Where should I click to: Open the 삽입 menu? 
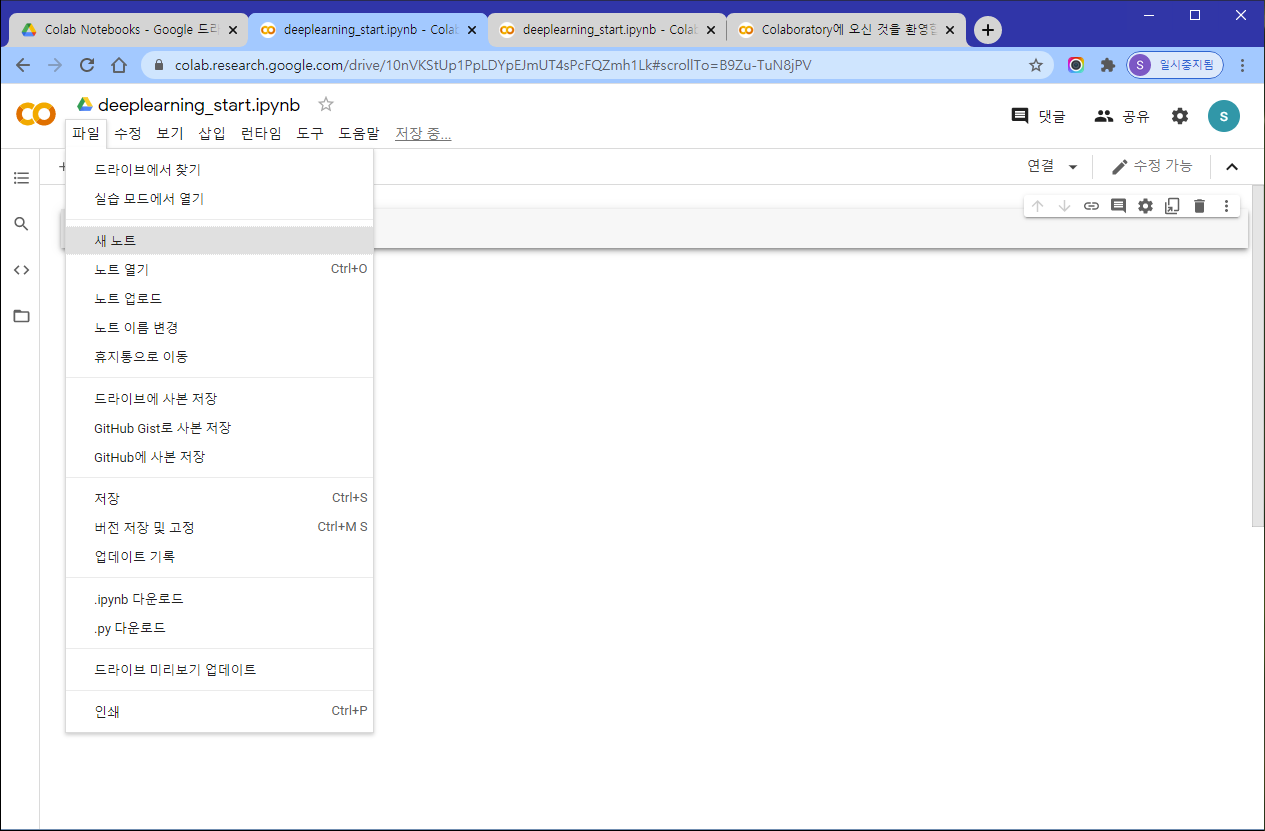click(212, 134)
